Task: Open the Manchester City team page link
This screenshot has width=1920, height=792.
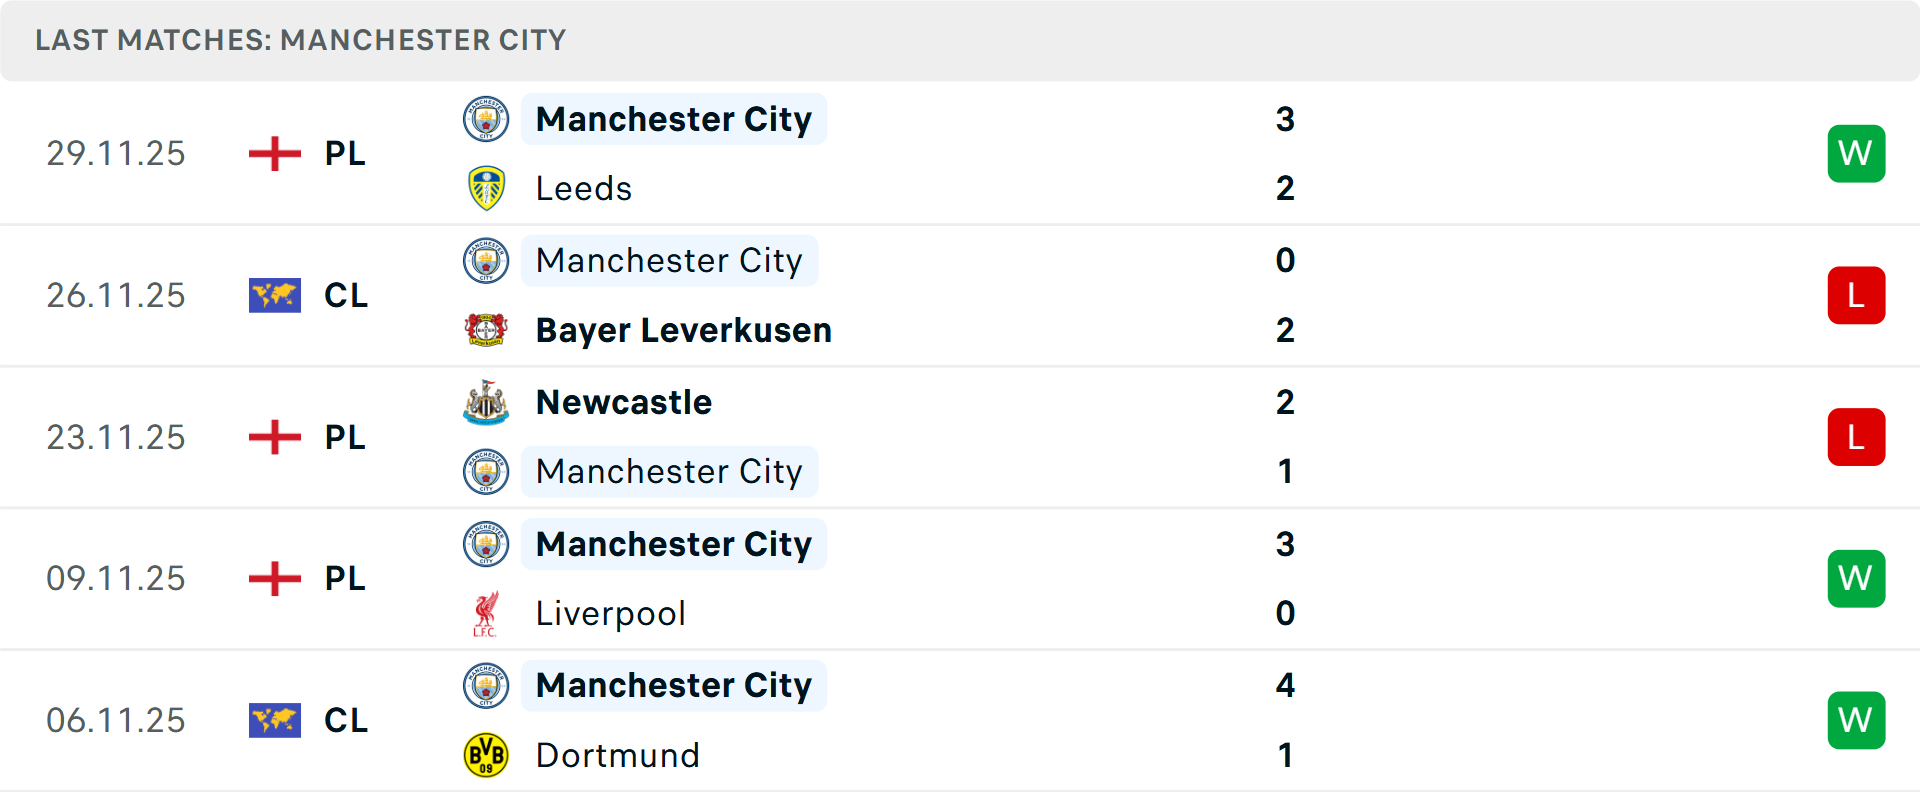Action: coord(674,119)
